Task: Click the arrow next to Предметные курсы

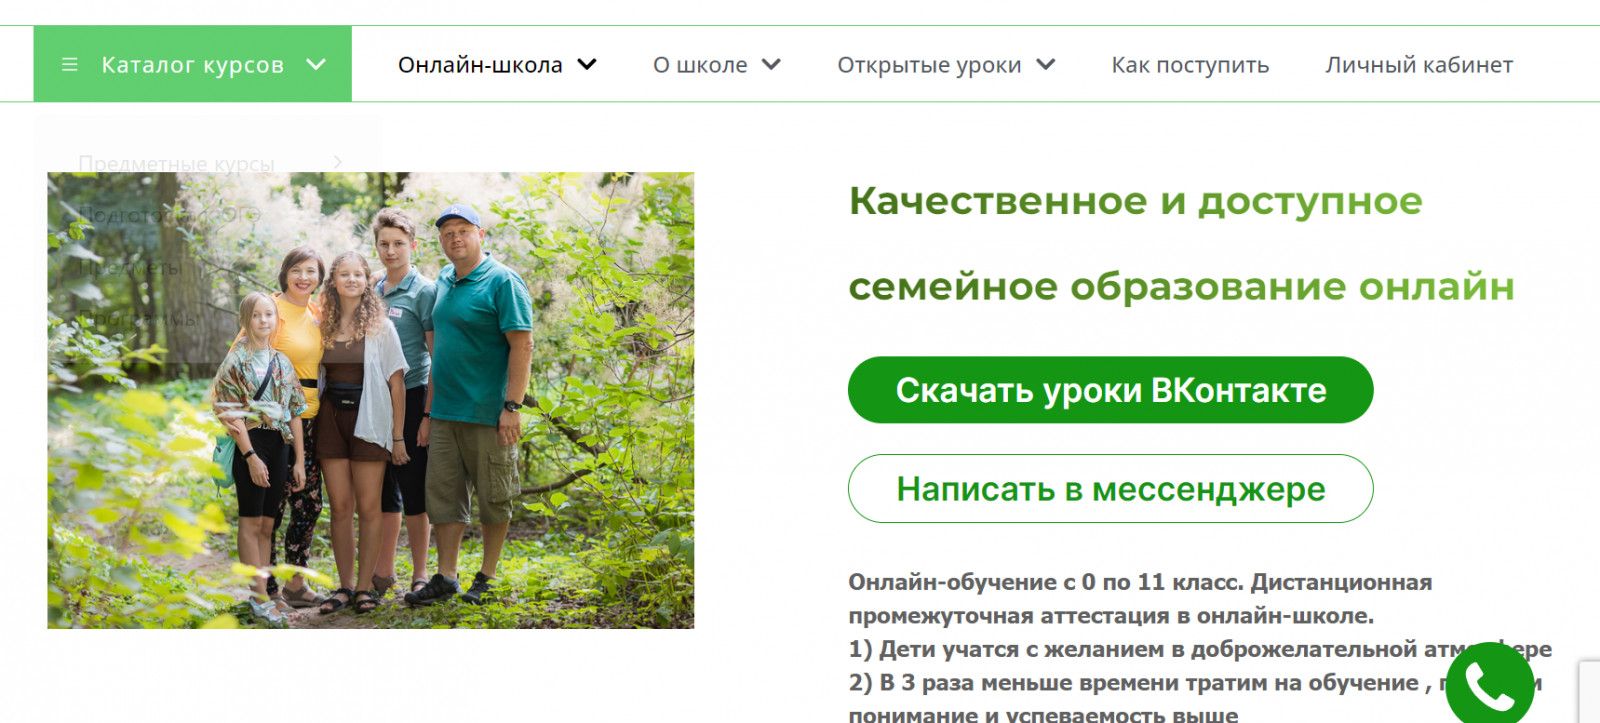Action: tap(338, 162)
